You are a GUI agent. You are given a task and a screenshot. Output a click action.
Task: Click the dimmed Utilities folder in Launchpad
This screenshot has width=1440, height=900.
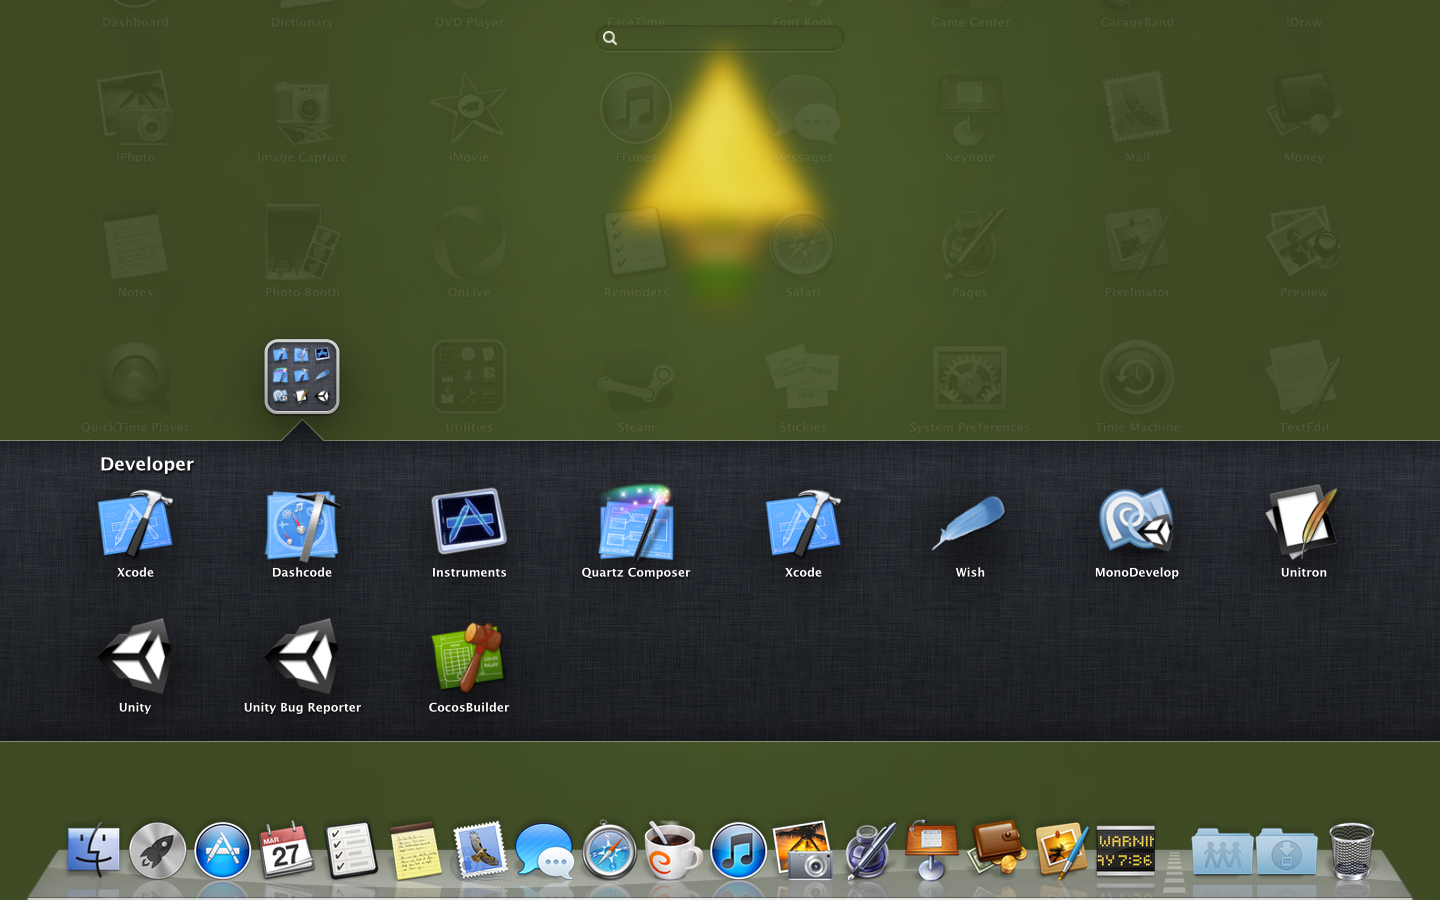[469, 377]
